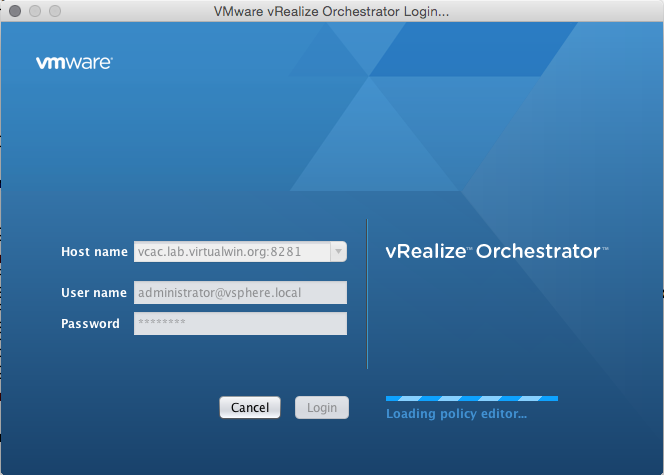Click the greyed-out Login button
664x475 pixels.
322,407
